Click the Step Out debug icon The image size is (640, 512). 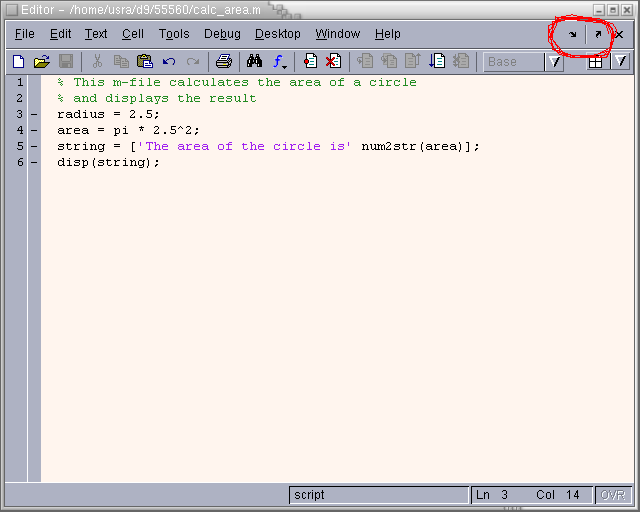click(413, 62)
